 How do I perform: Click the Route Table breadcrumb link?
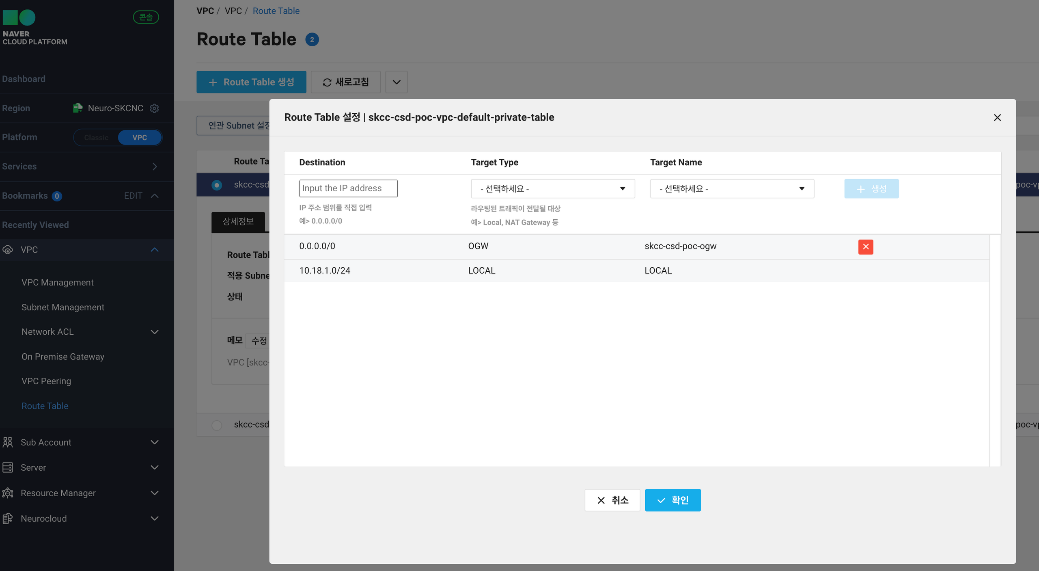(x=276, y=11)
